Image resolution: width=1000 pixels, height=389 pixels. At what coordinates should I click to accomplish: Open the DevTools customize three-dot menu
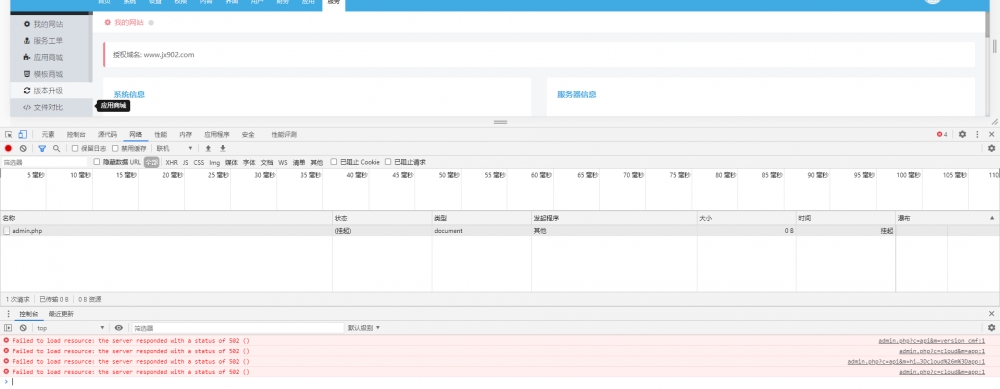tap(977, 135)
